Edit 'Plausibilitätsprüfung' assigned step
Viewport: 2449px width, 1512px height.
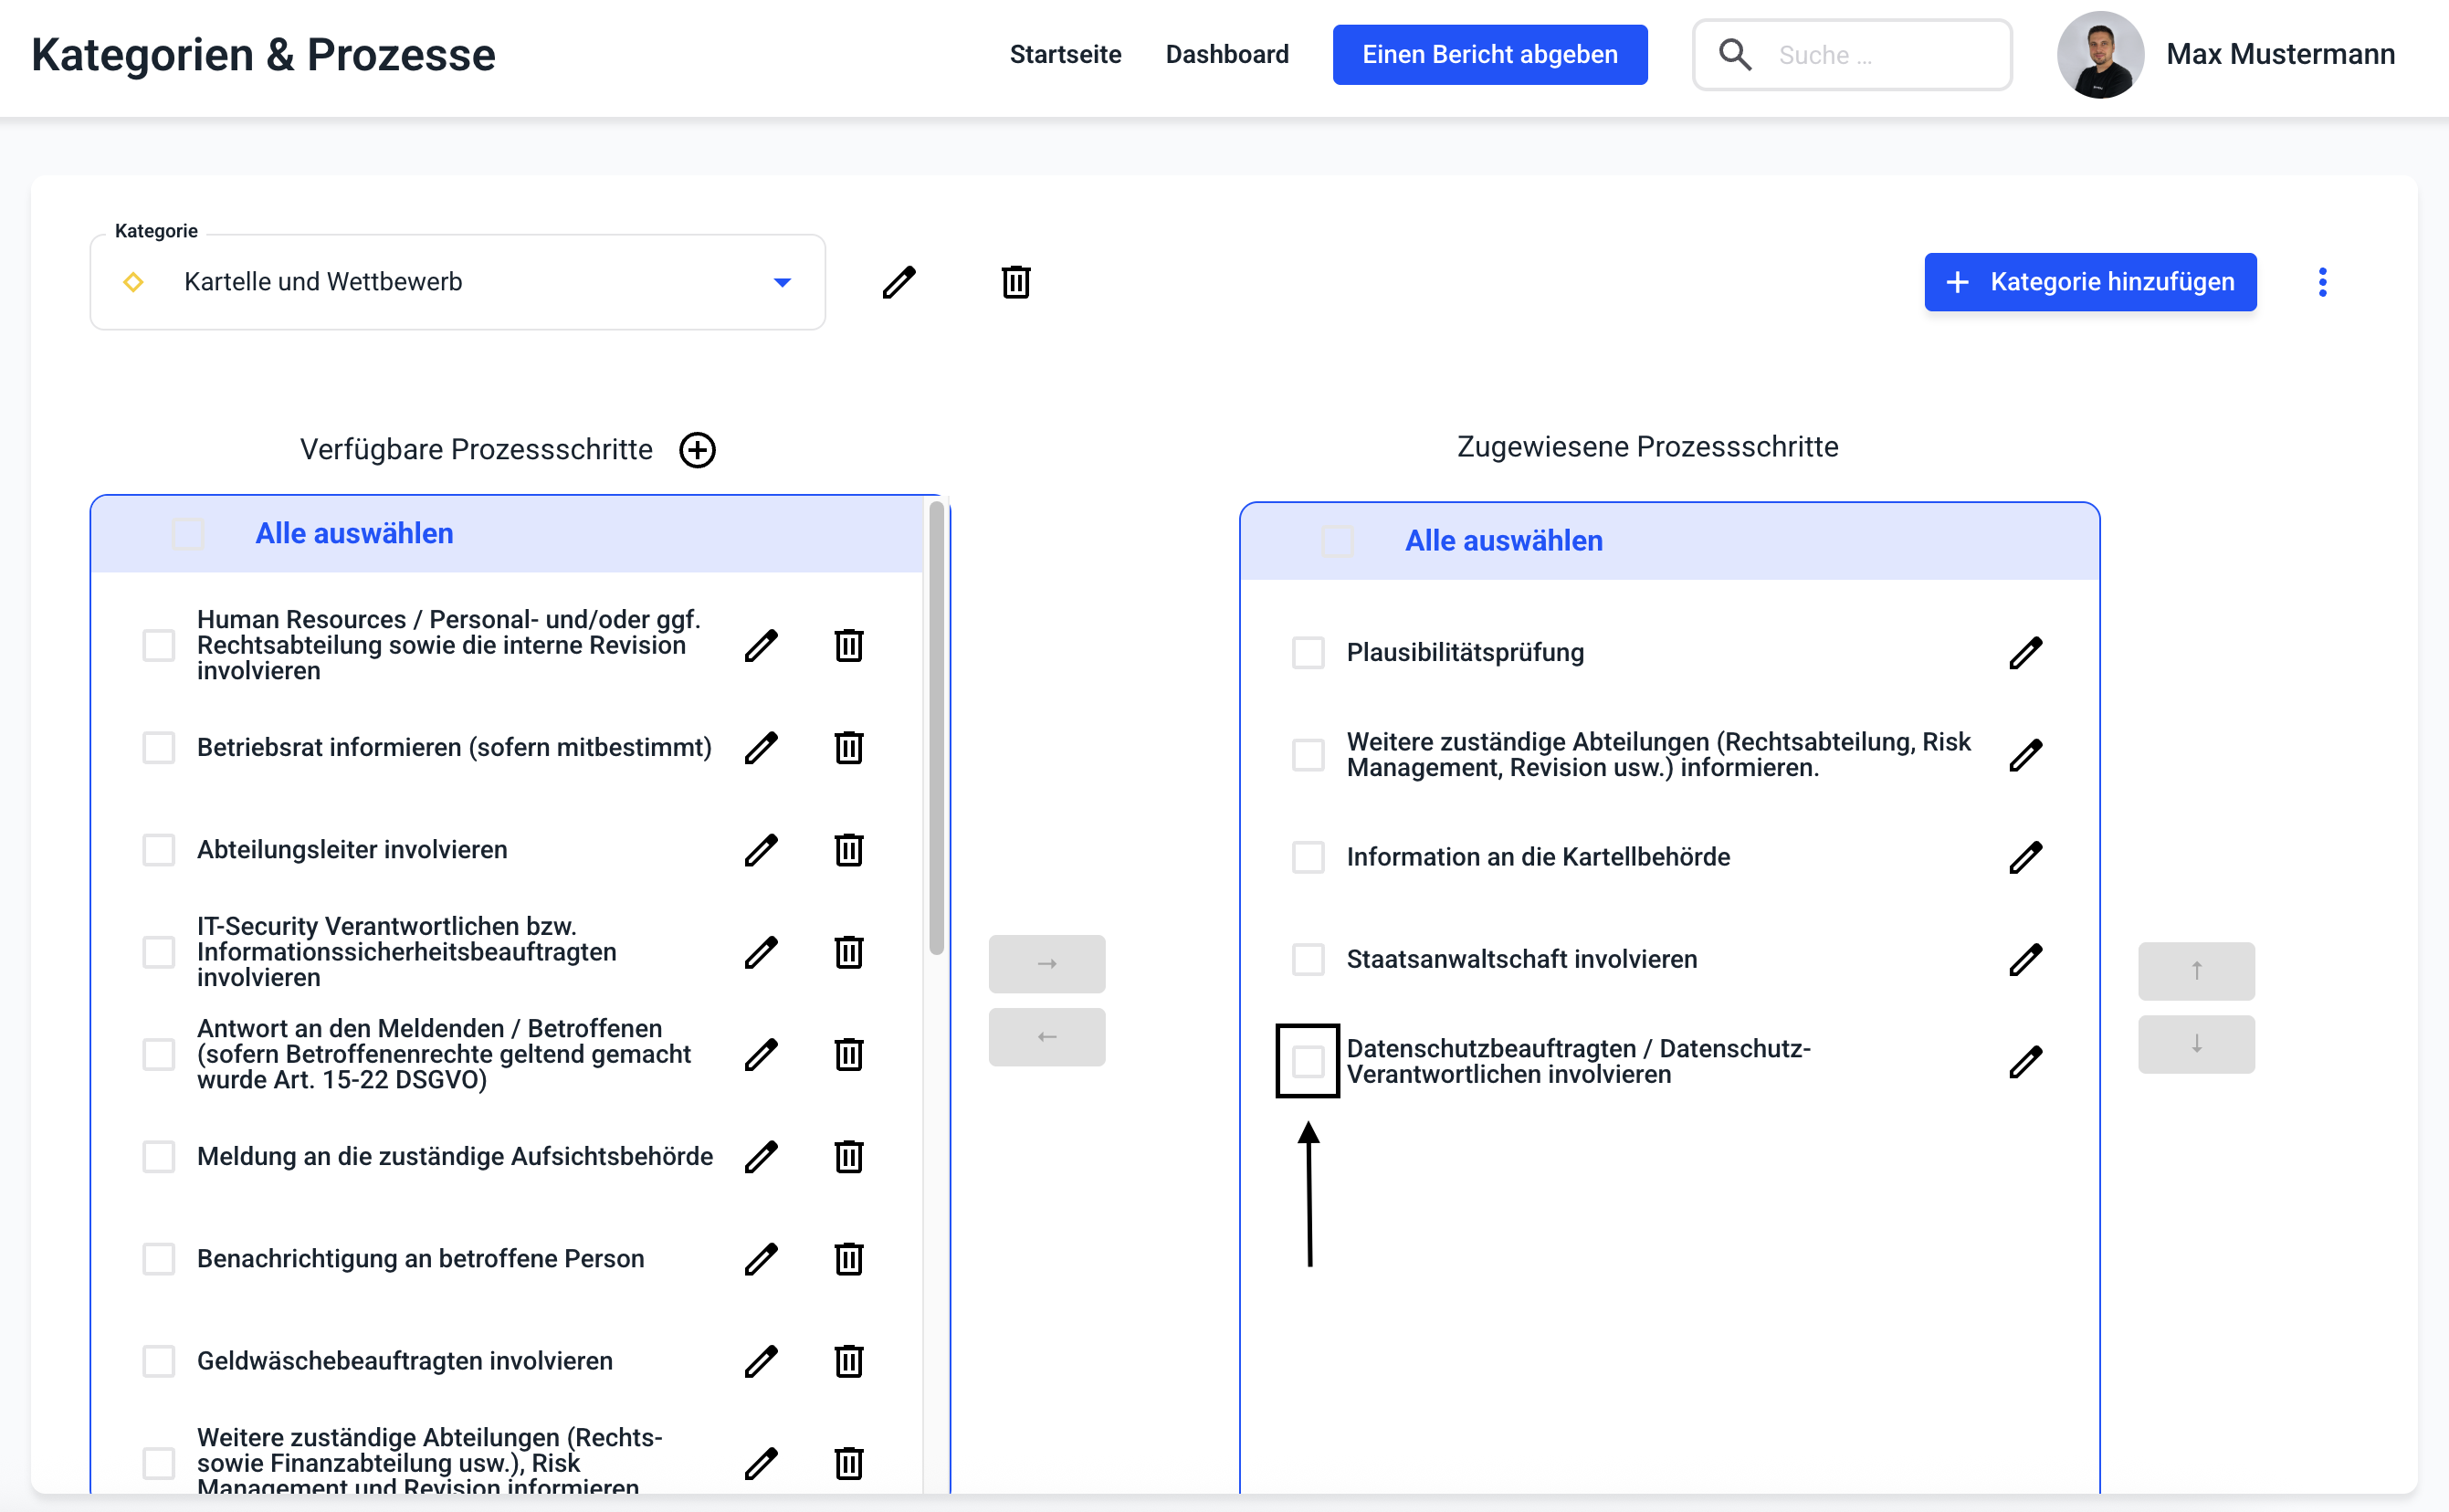pos(2025,653)
